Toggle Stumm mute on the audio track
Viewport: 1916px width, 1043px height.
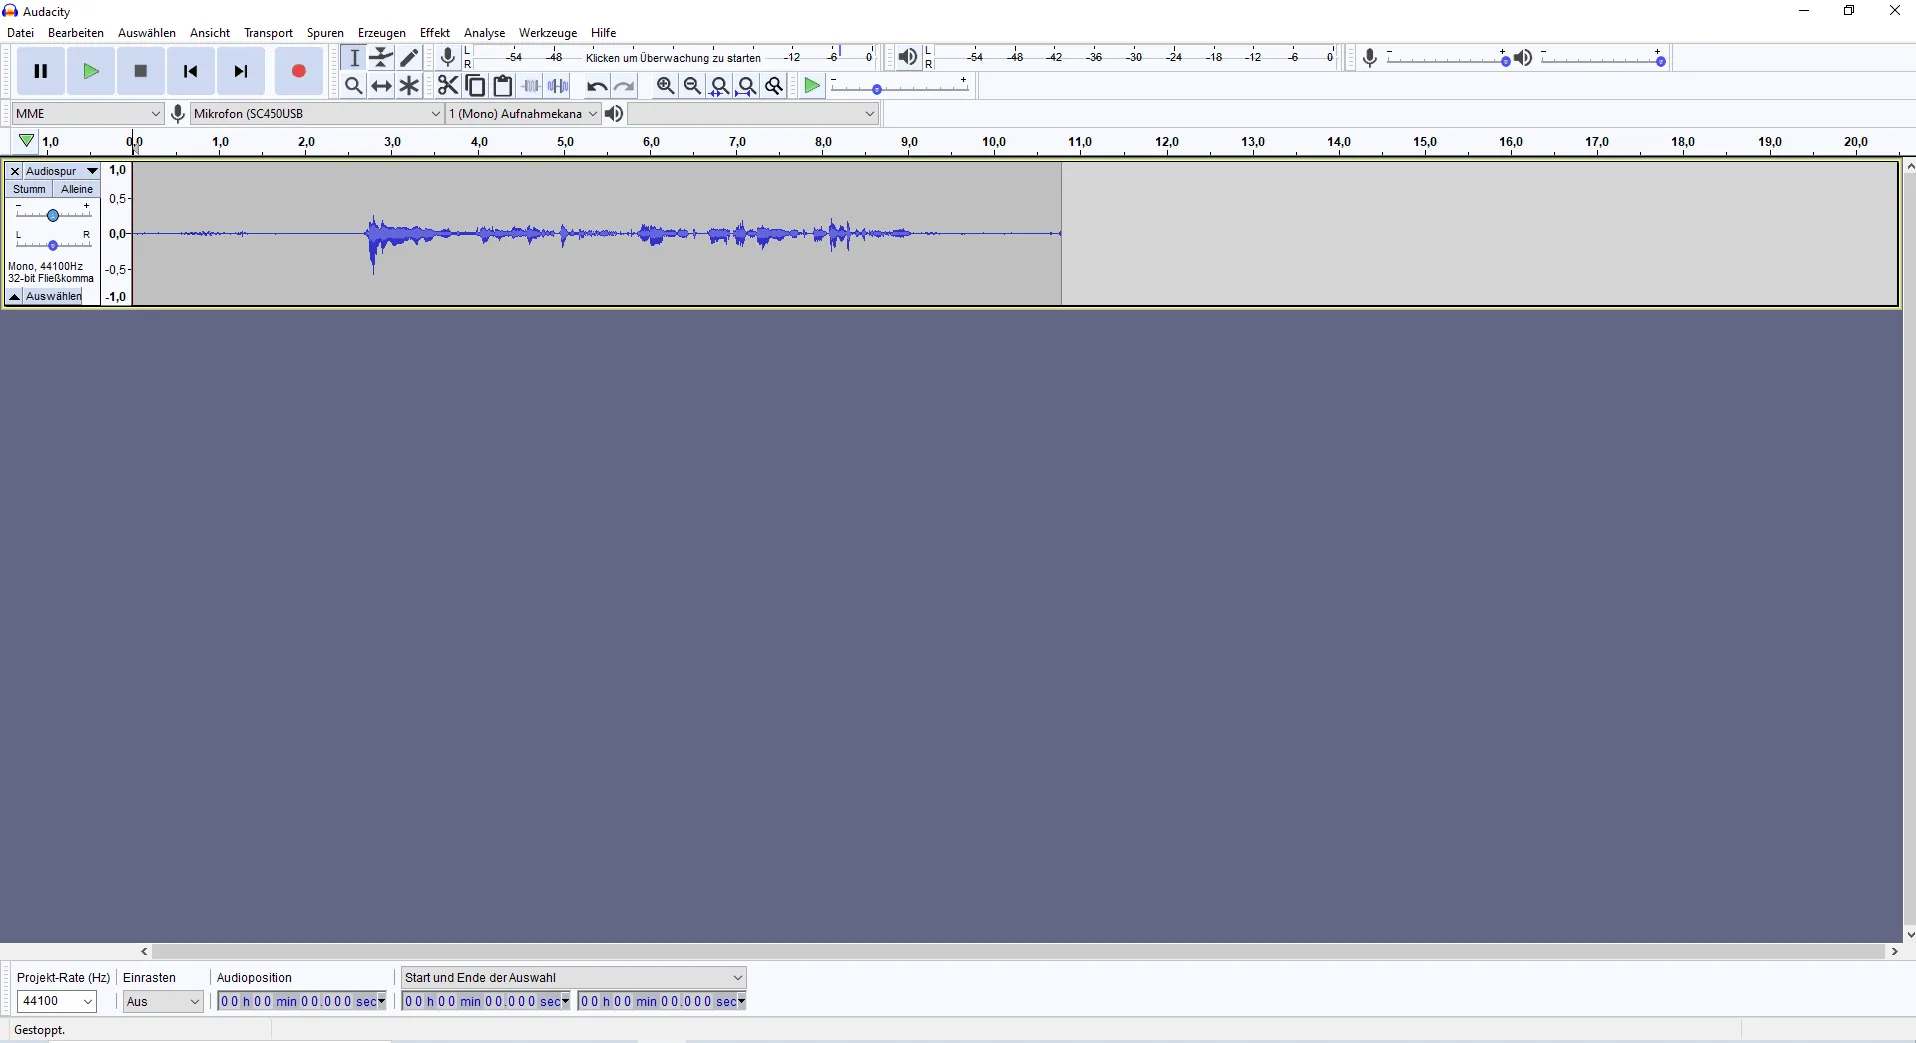tap(29, 189)
